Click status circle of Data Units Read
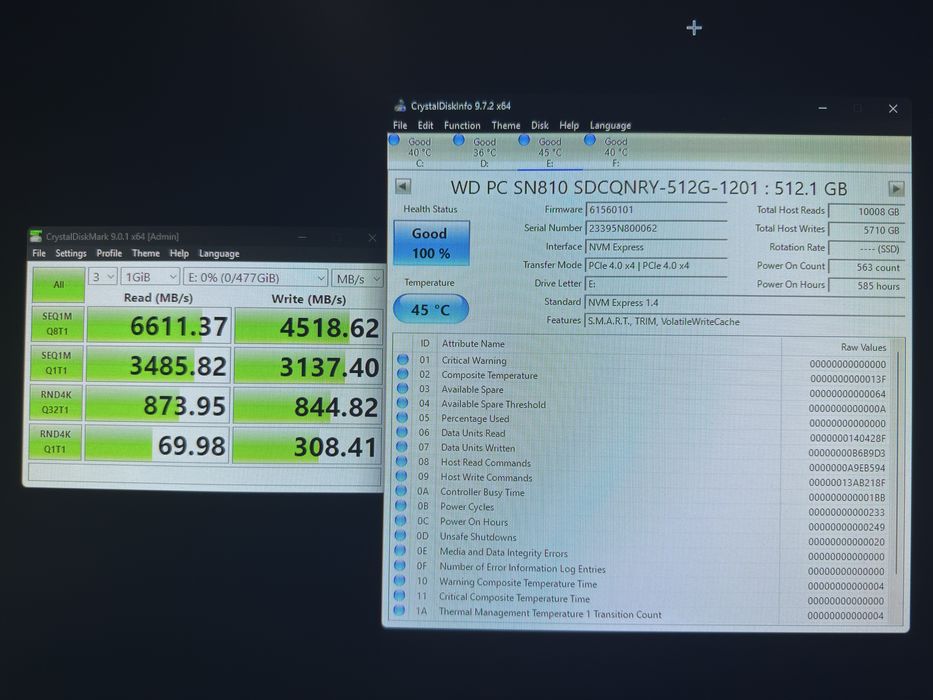 coord(402,432)
